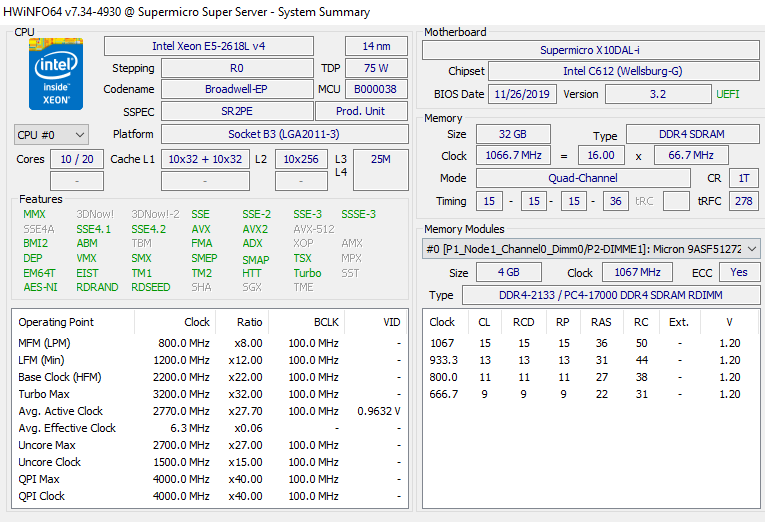Select the Chipset field Intel C612 (Wellsburg-G)

pyautogui.click(x=624, y=71)
